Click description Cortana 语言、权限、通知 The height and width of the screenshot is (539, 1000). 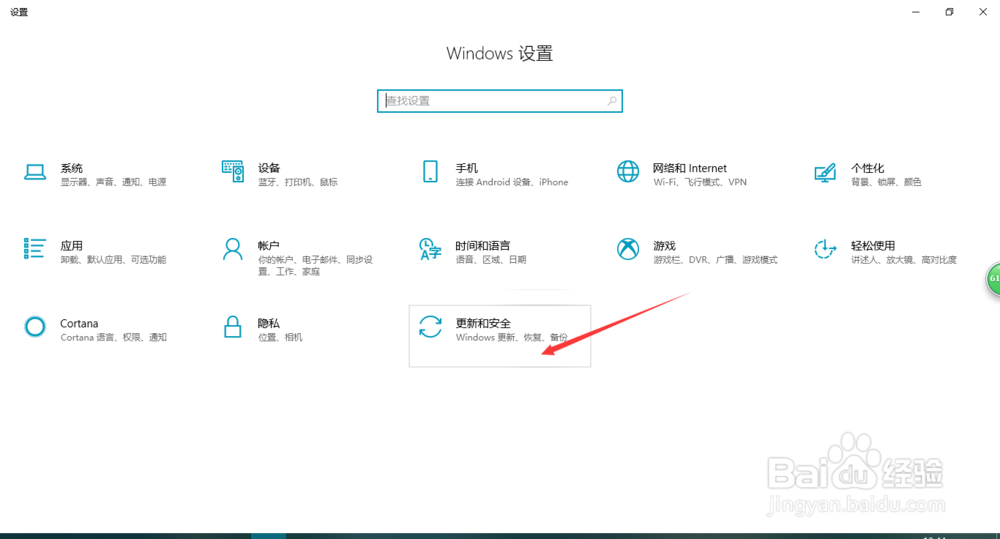click(114, 337)
